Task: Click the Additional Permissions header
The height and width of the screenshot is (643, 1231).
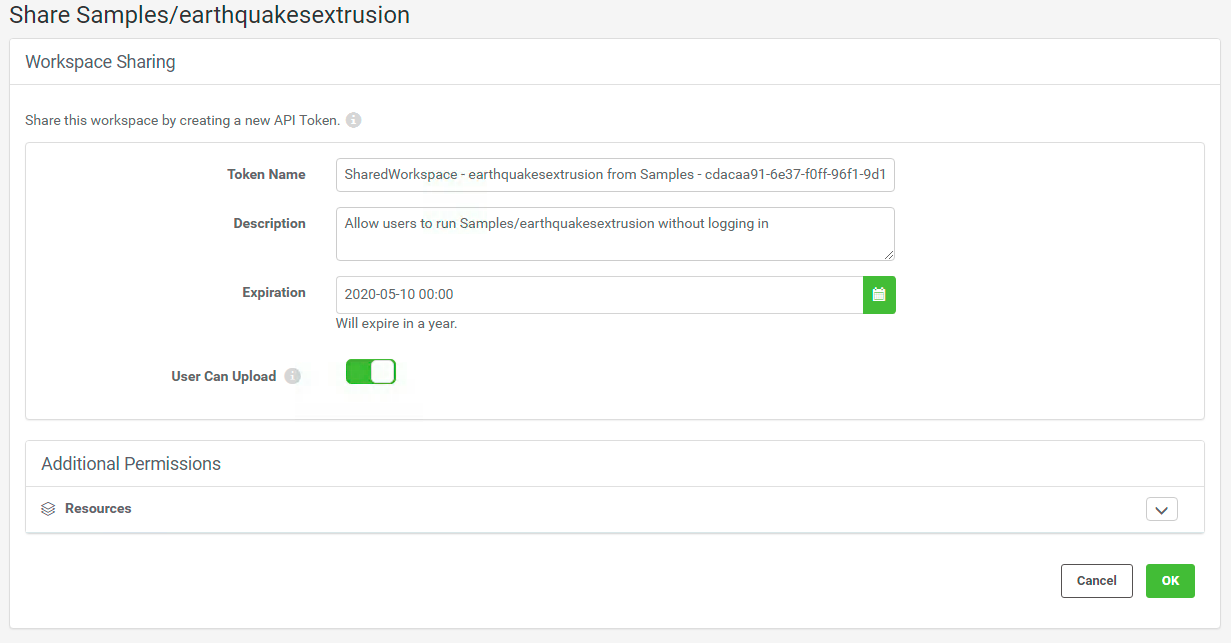Action: [131, 464]
